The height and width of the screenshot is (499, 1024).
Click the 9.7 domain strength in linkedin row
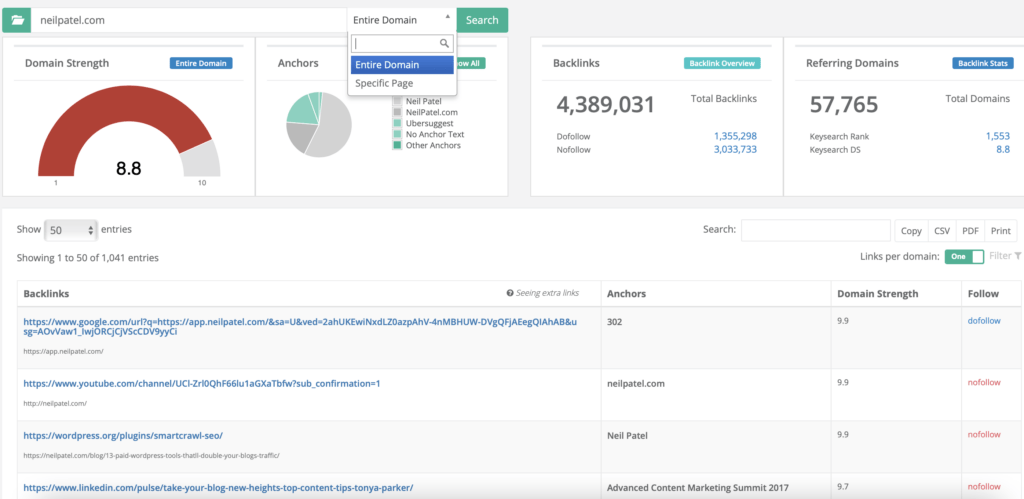(843, 487)
